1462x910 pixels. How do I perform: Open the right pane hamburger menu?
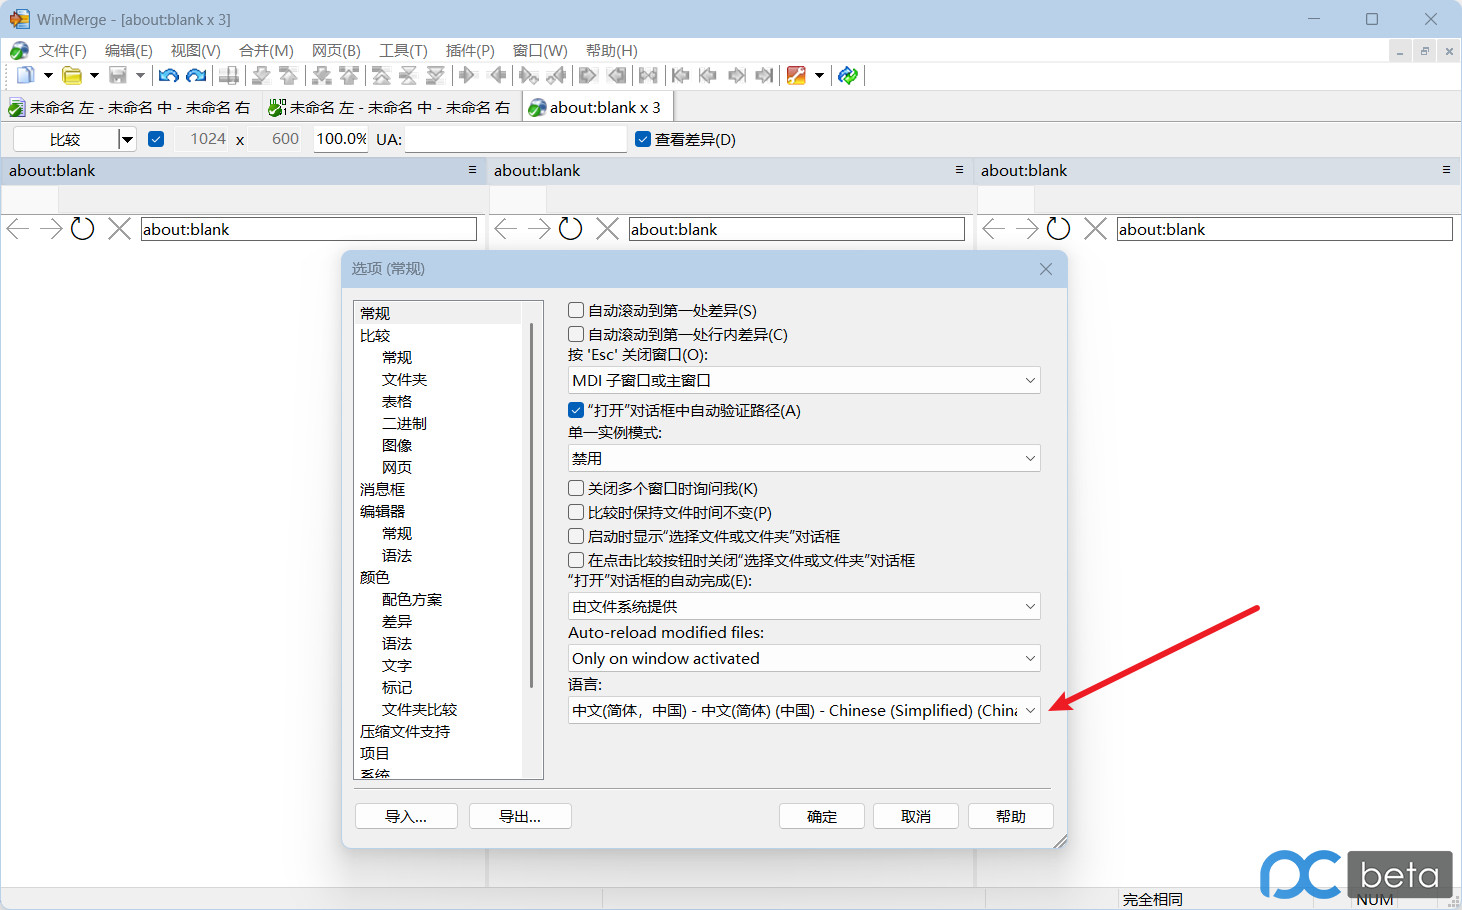1446,170
